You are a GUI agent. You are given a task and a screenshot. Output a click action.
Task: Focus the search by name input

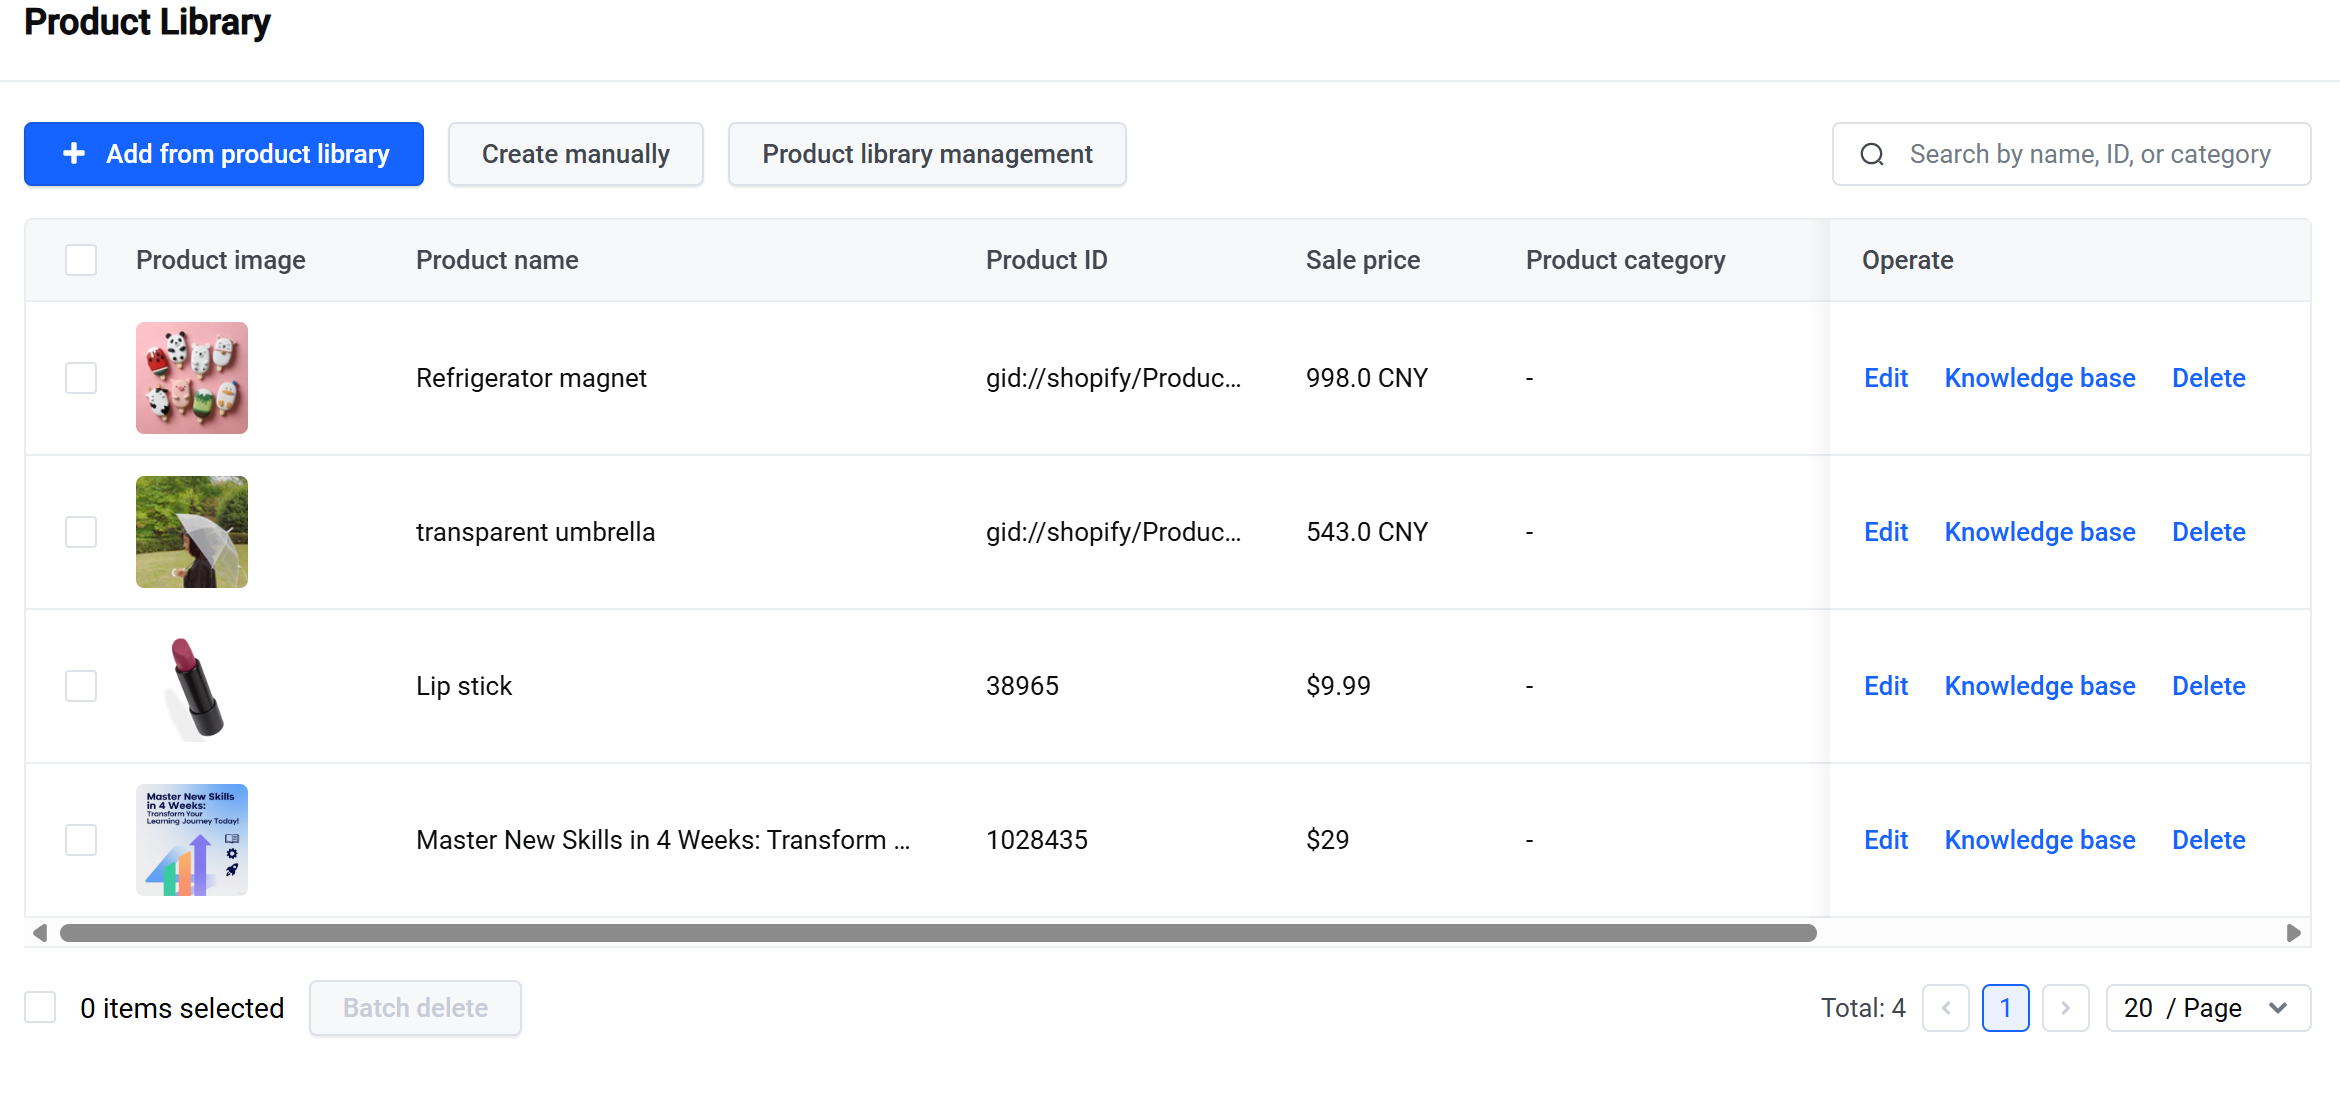2090,154
